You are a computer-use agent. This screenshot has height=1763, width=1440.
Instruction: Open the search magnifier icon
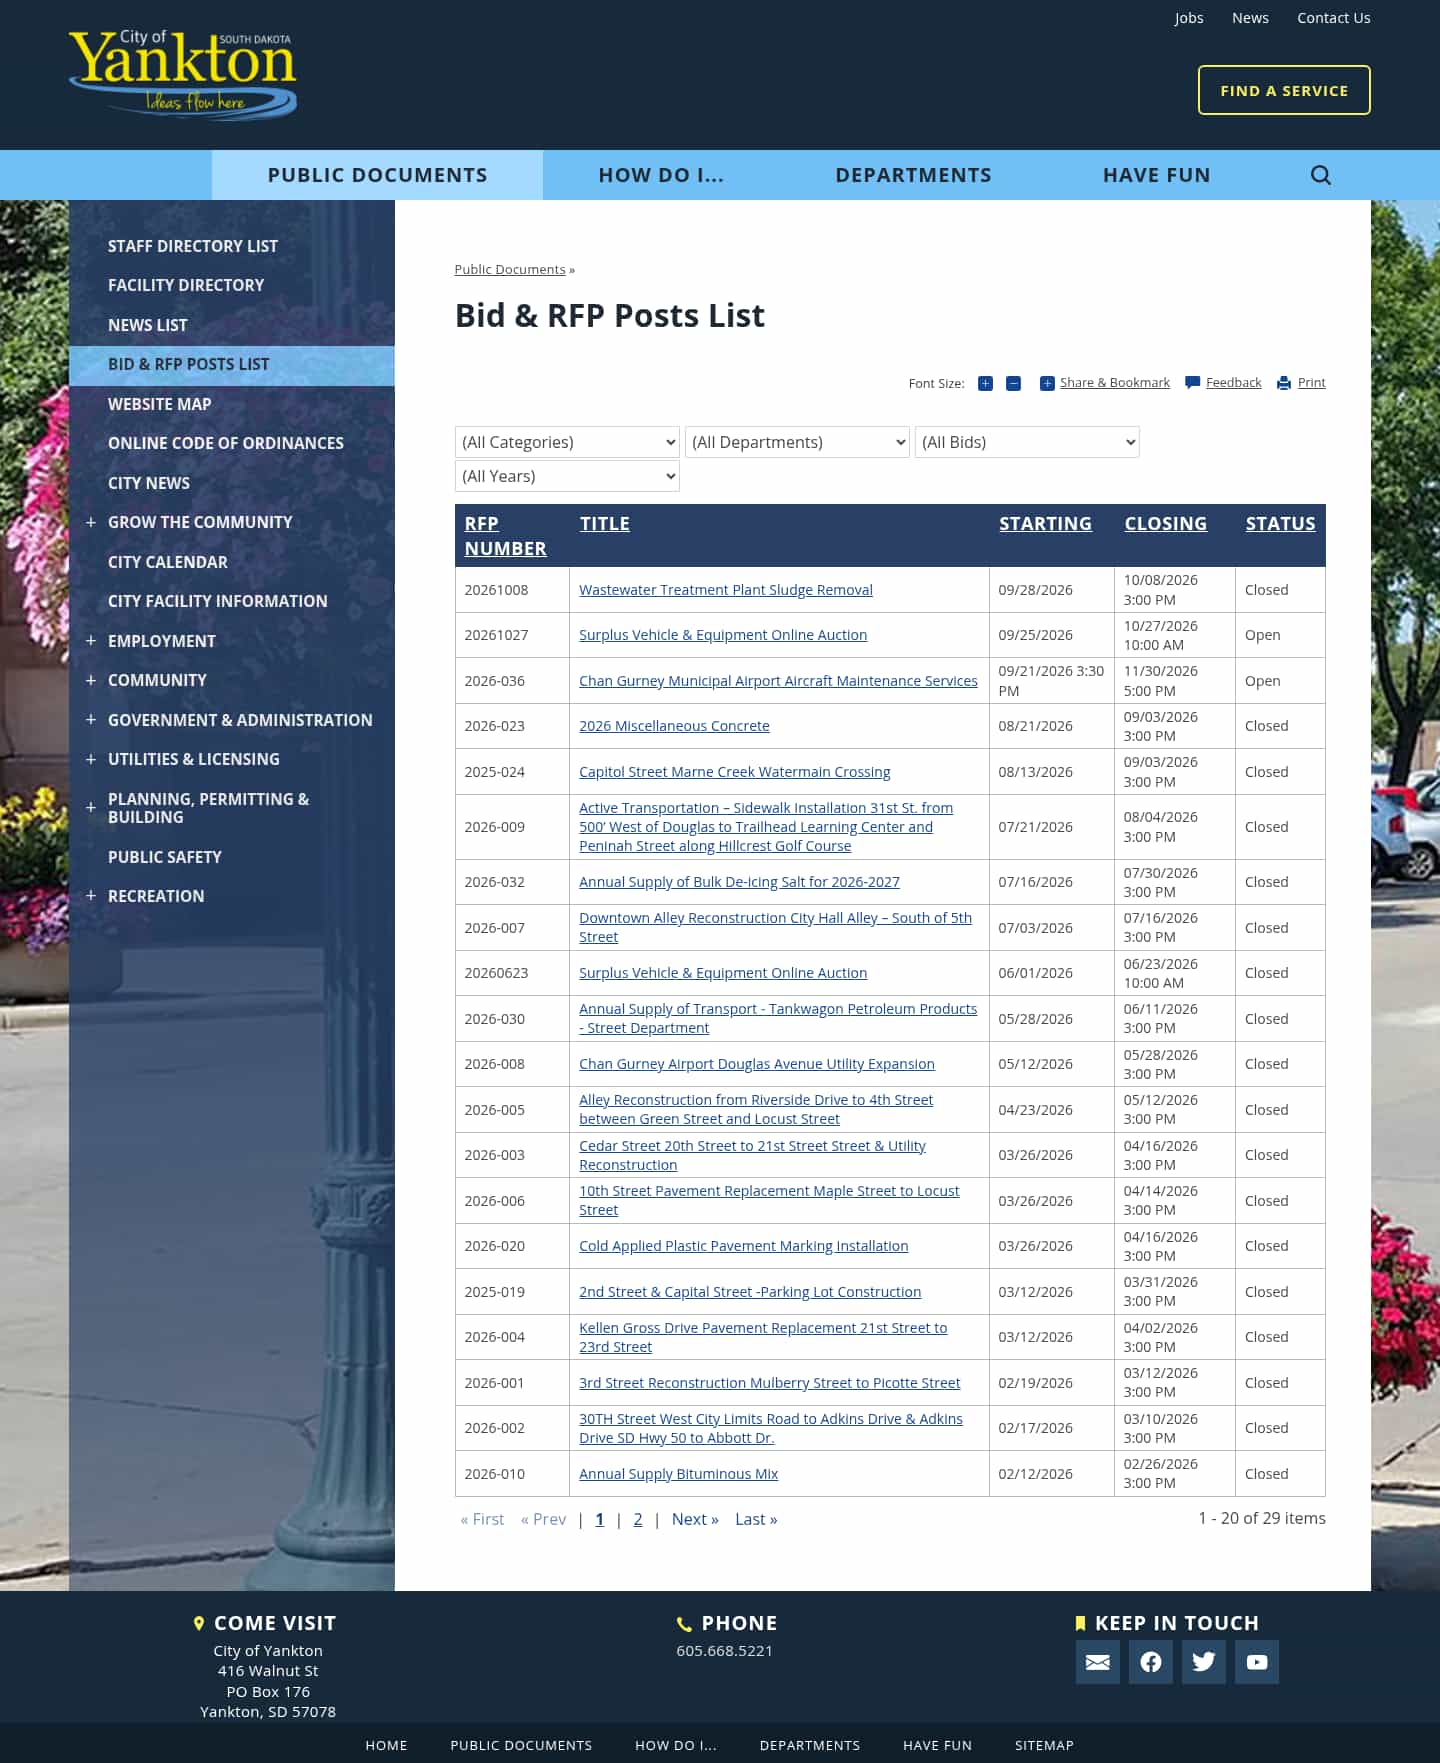tap(1320, 175)
